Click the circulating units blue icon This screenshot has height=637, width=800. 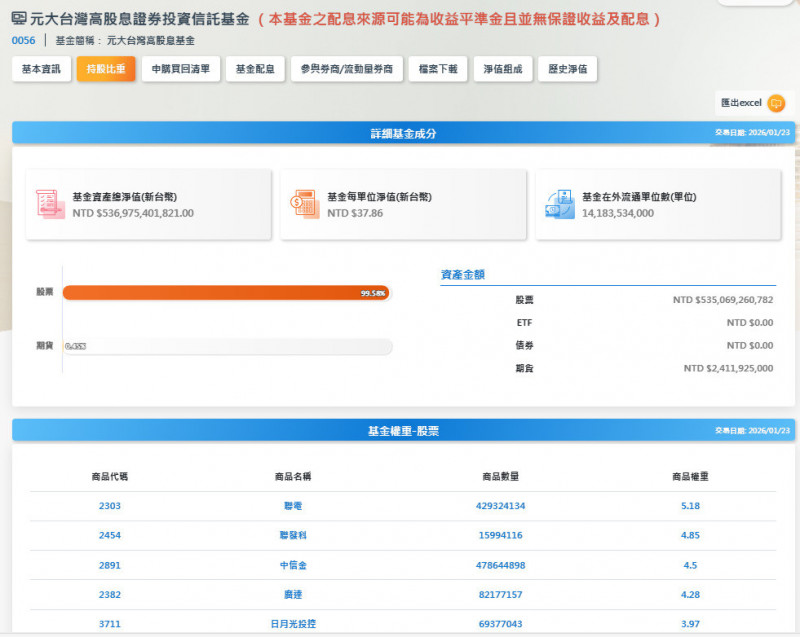[x=560, y=204]
